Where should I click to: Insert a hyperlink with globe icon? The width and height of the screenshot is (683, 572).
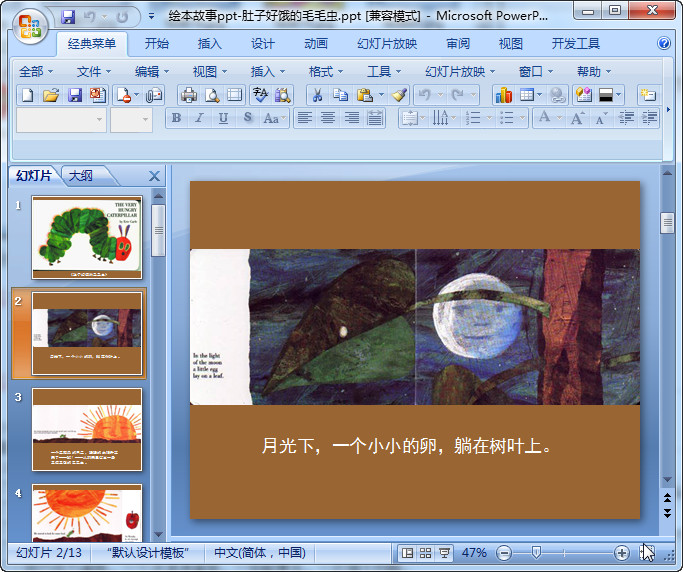tap(558, 95)
